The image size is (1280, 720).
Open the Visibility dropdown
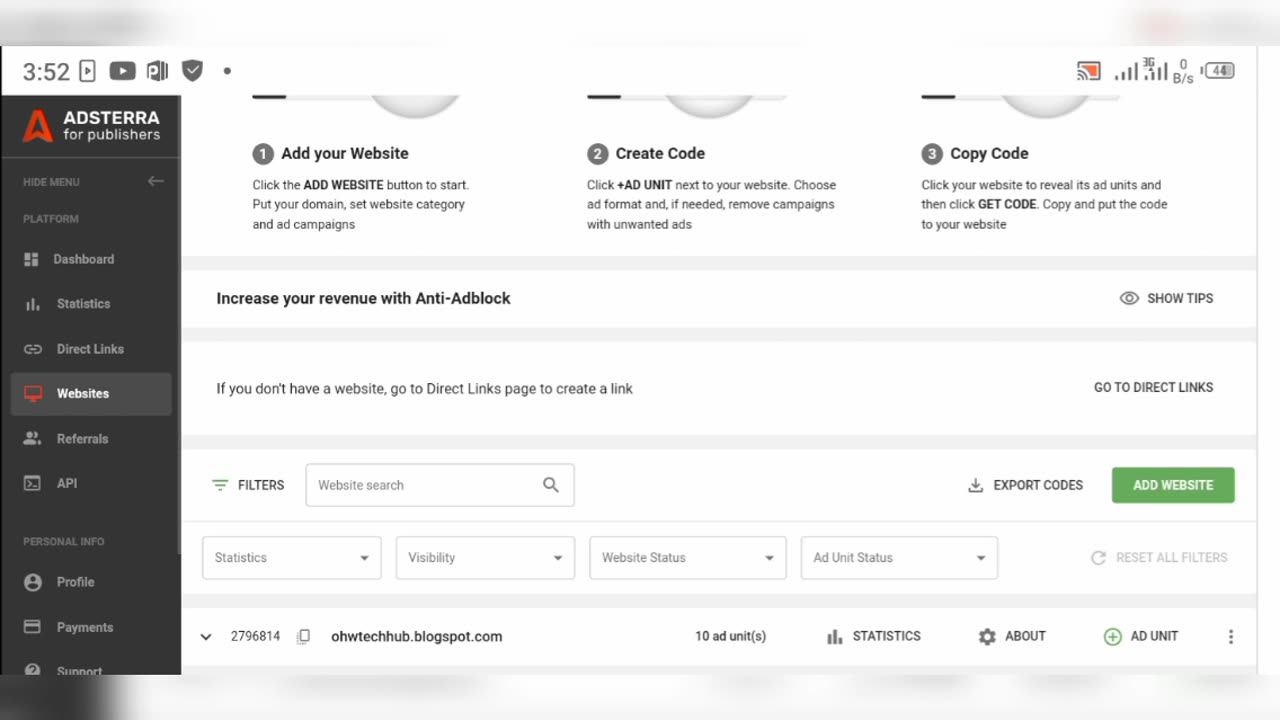[485, 558]
